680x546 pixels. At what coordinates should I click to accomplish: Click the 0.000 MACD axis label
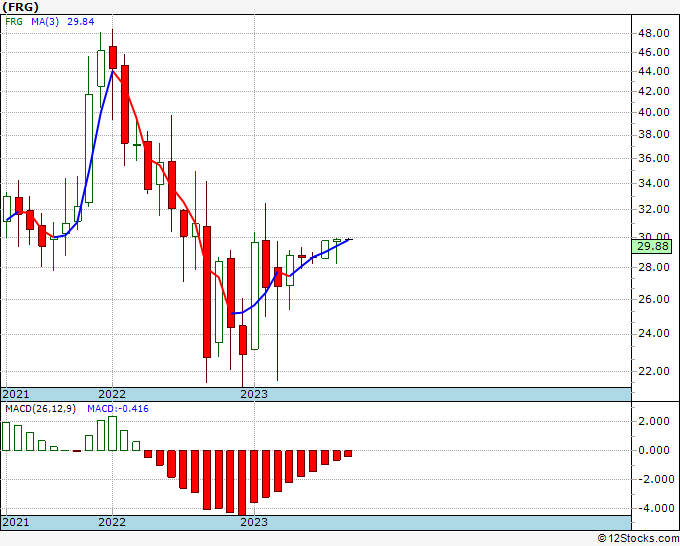point(654,451)
